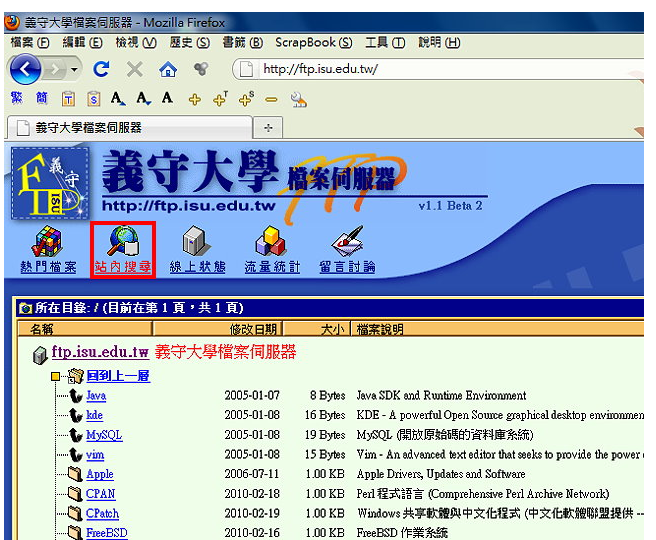This screenshot has height=540, width=656.
Task: Open the 工具 (T) menu
Action: [385, 43]
